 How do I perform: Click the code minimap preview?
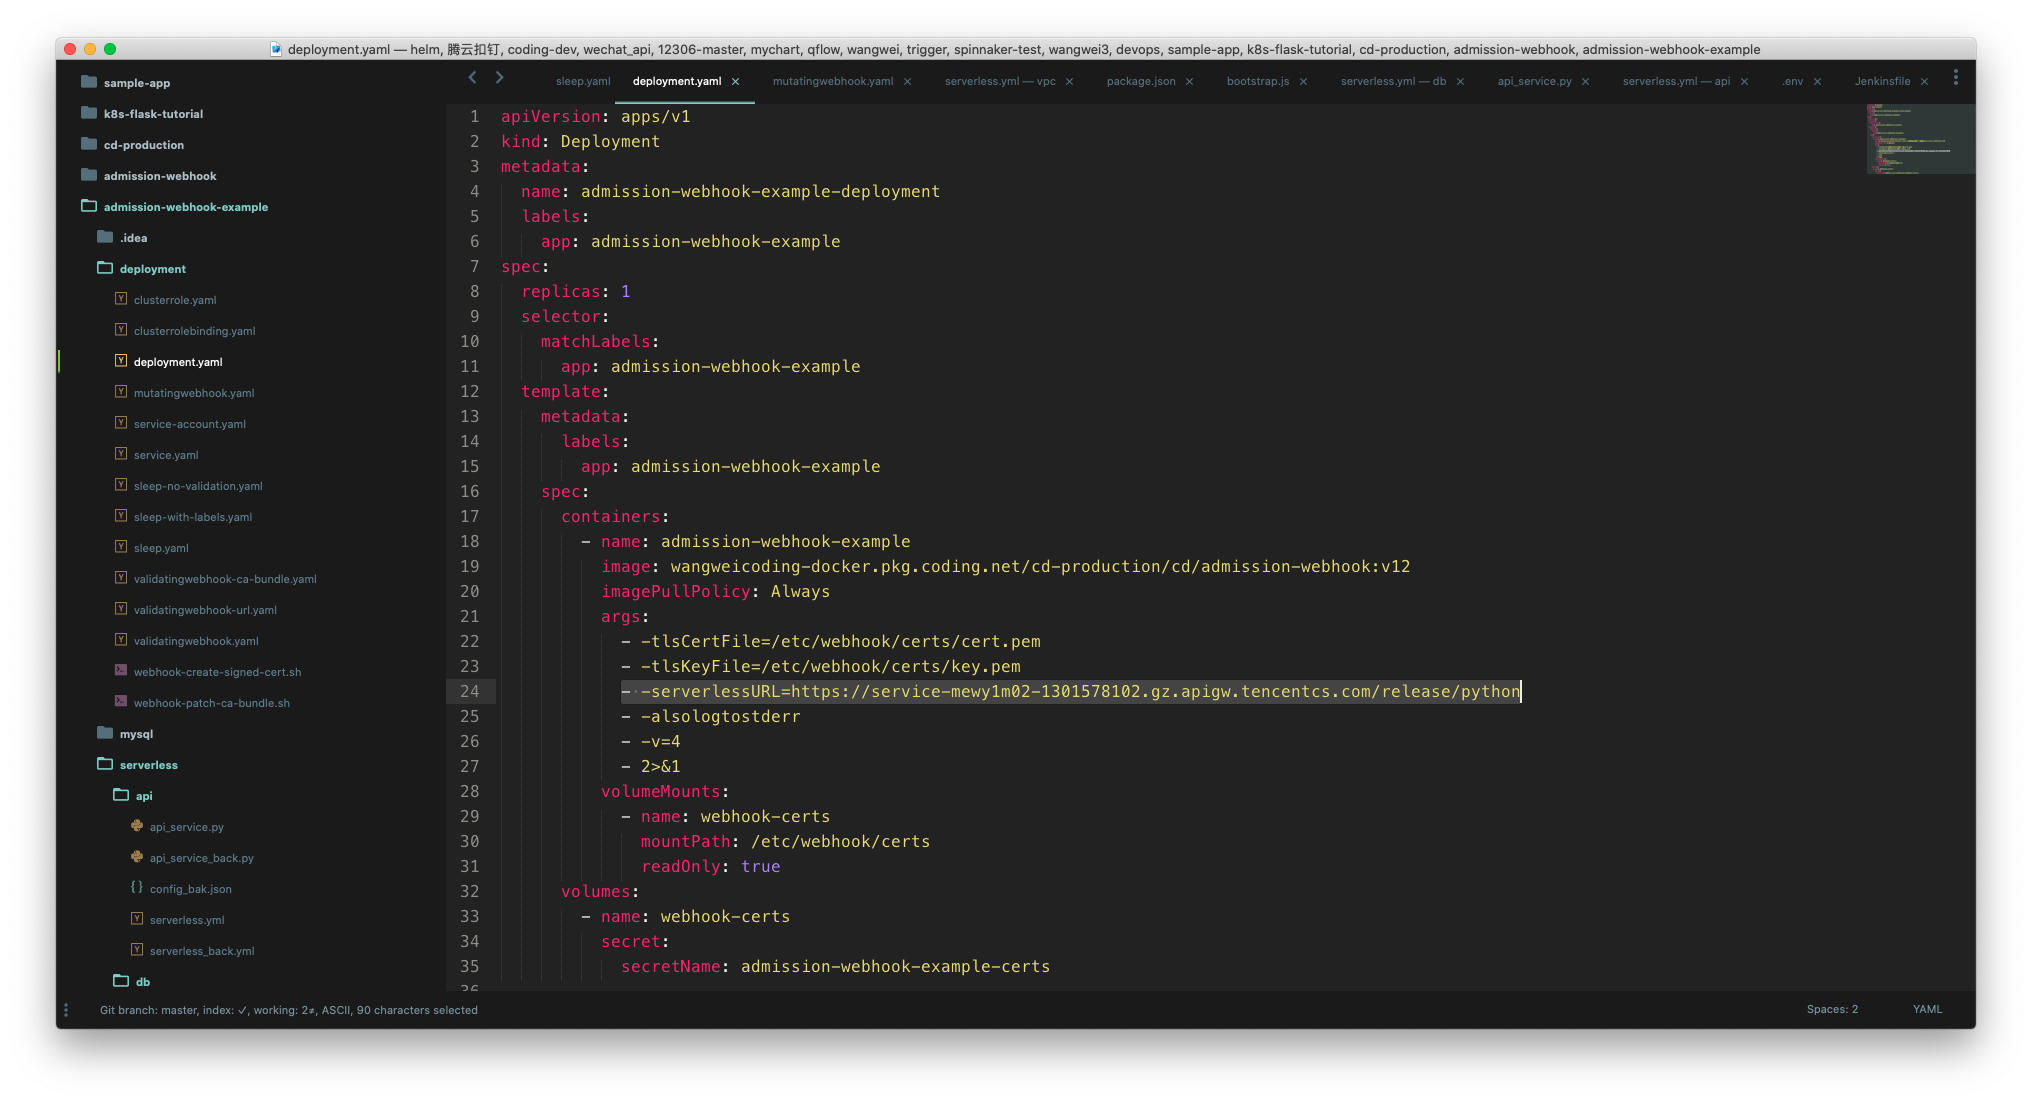pyautogui.click(x=1918, y=140)
